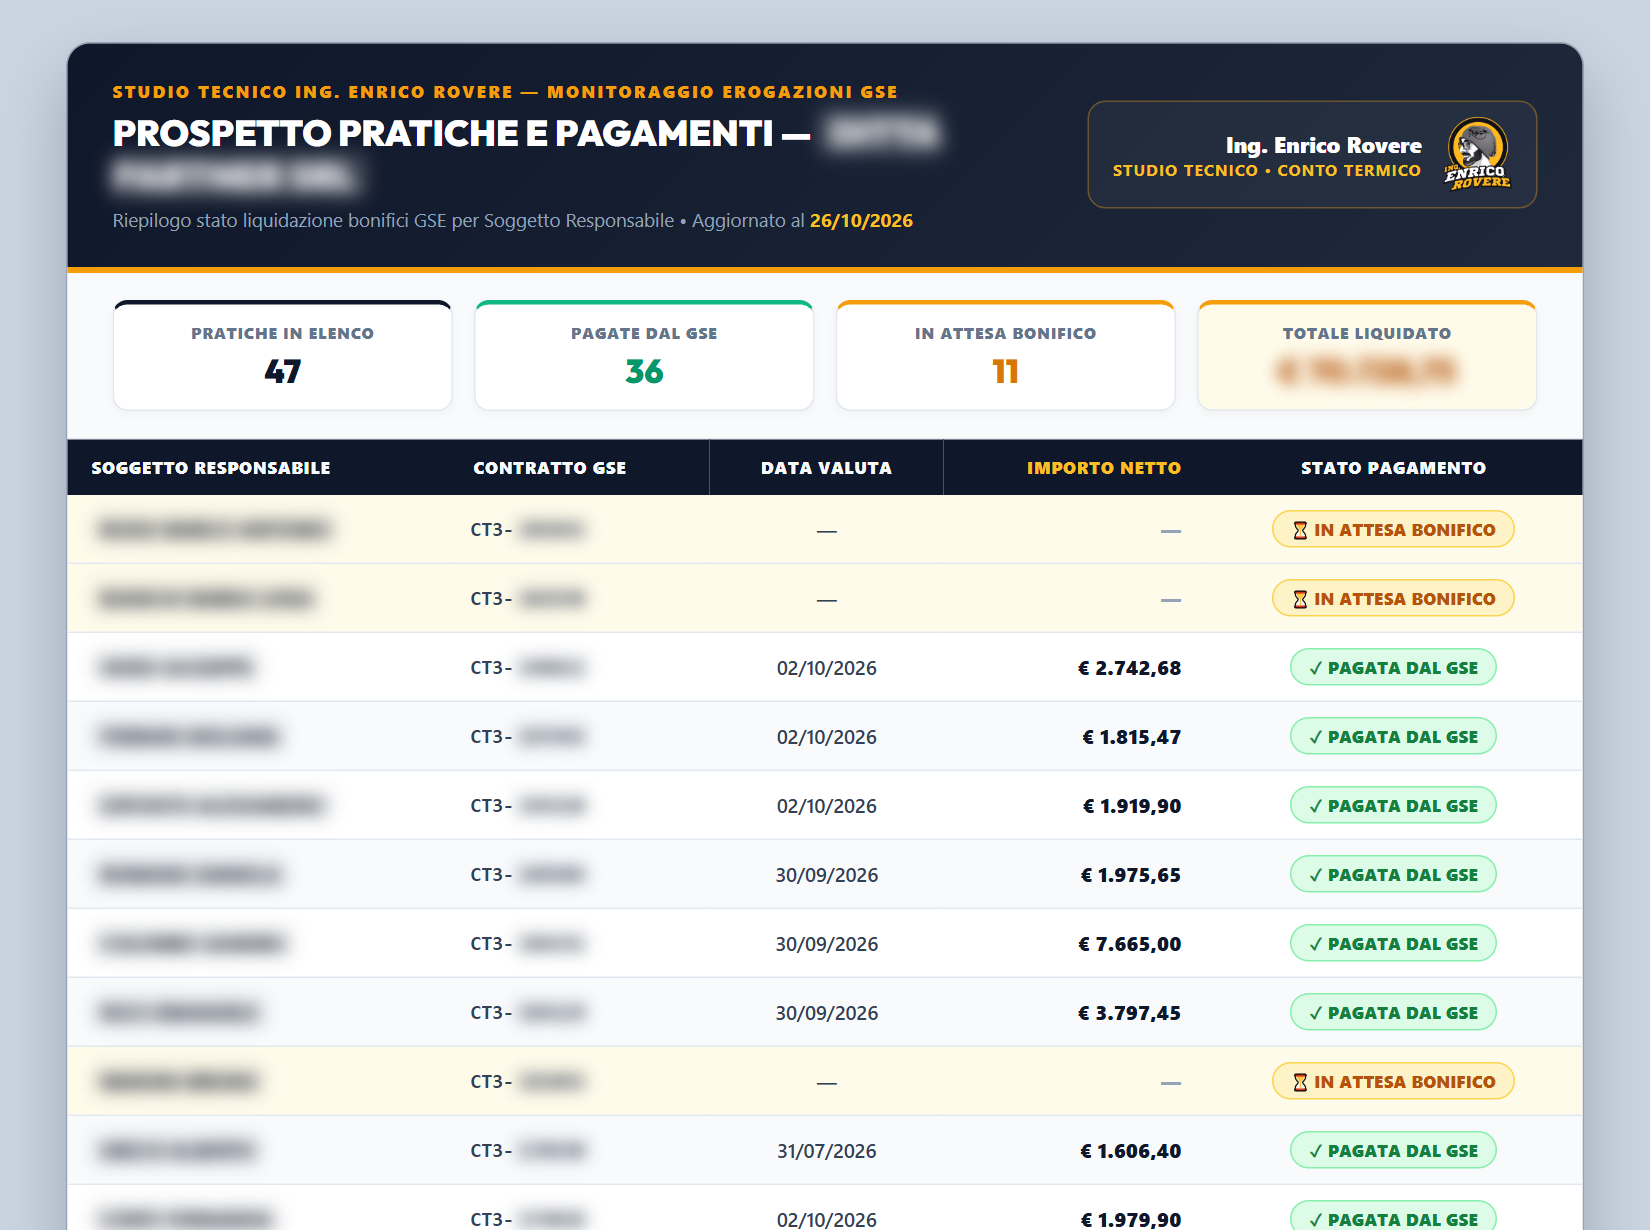Open the 'Pagate dal GSE' summary card
Viewport: 1650px width, 1230px height.
point(644,355)
